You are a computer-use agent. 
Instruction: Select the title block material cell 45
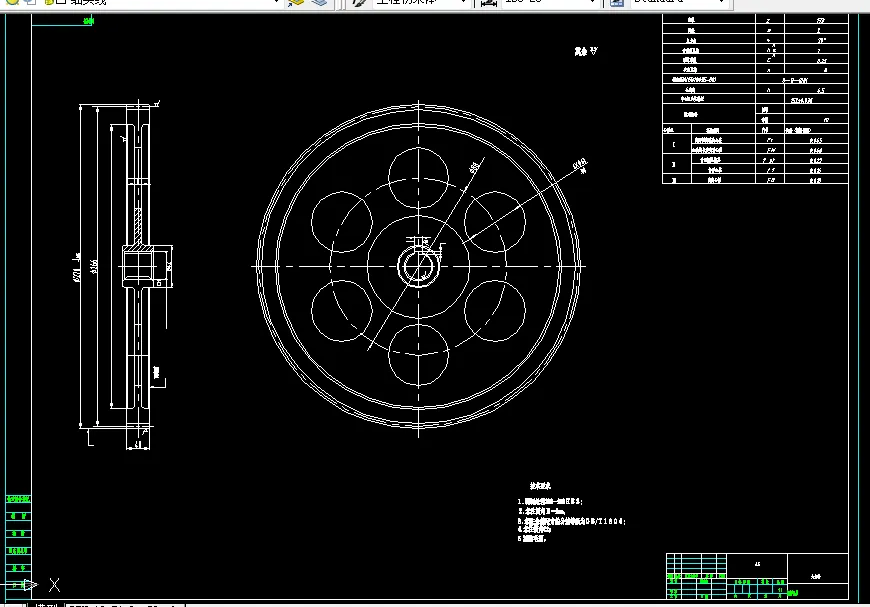(x=757, y=564)
